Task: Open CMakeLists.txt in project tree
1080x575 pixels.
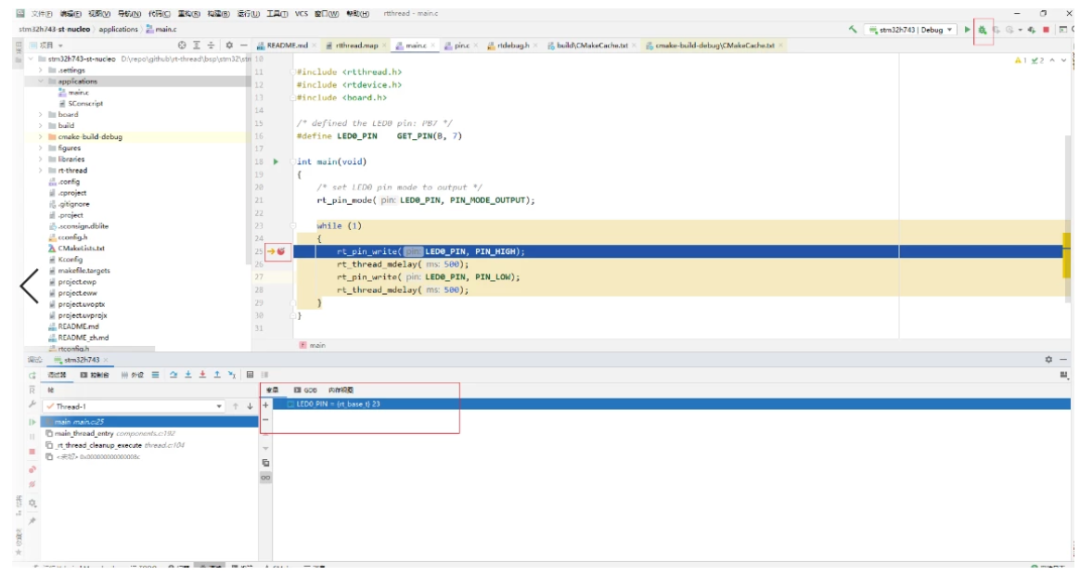Action: (80, 248)
